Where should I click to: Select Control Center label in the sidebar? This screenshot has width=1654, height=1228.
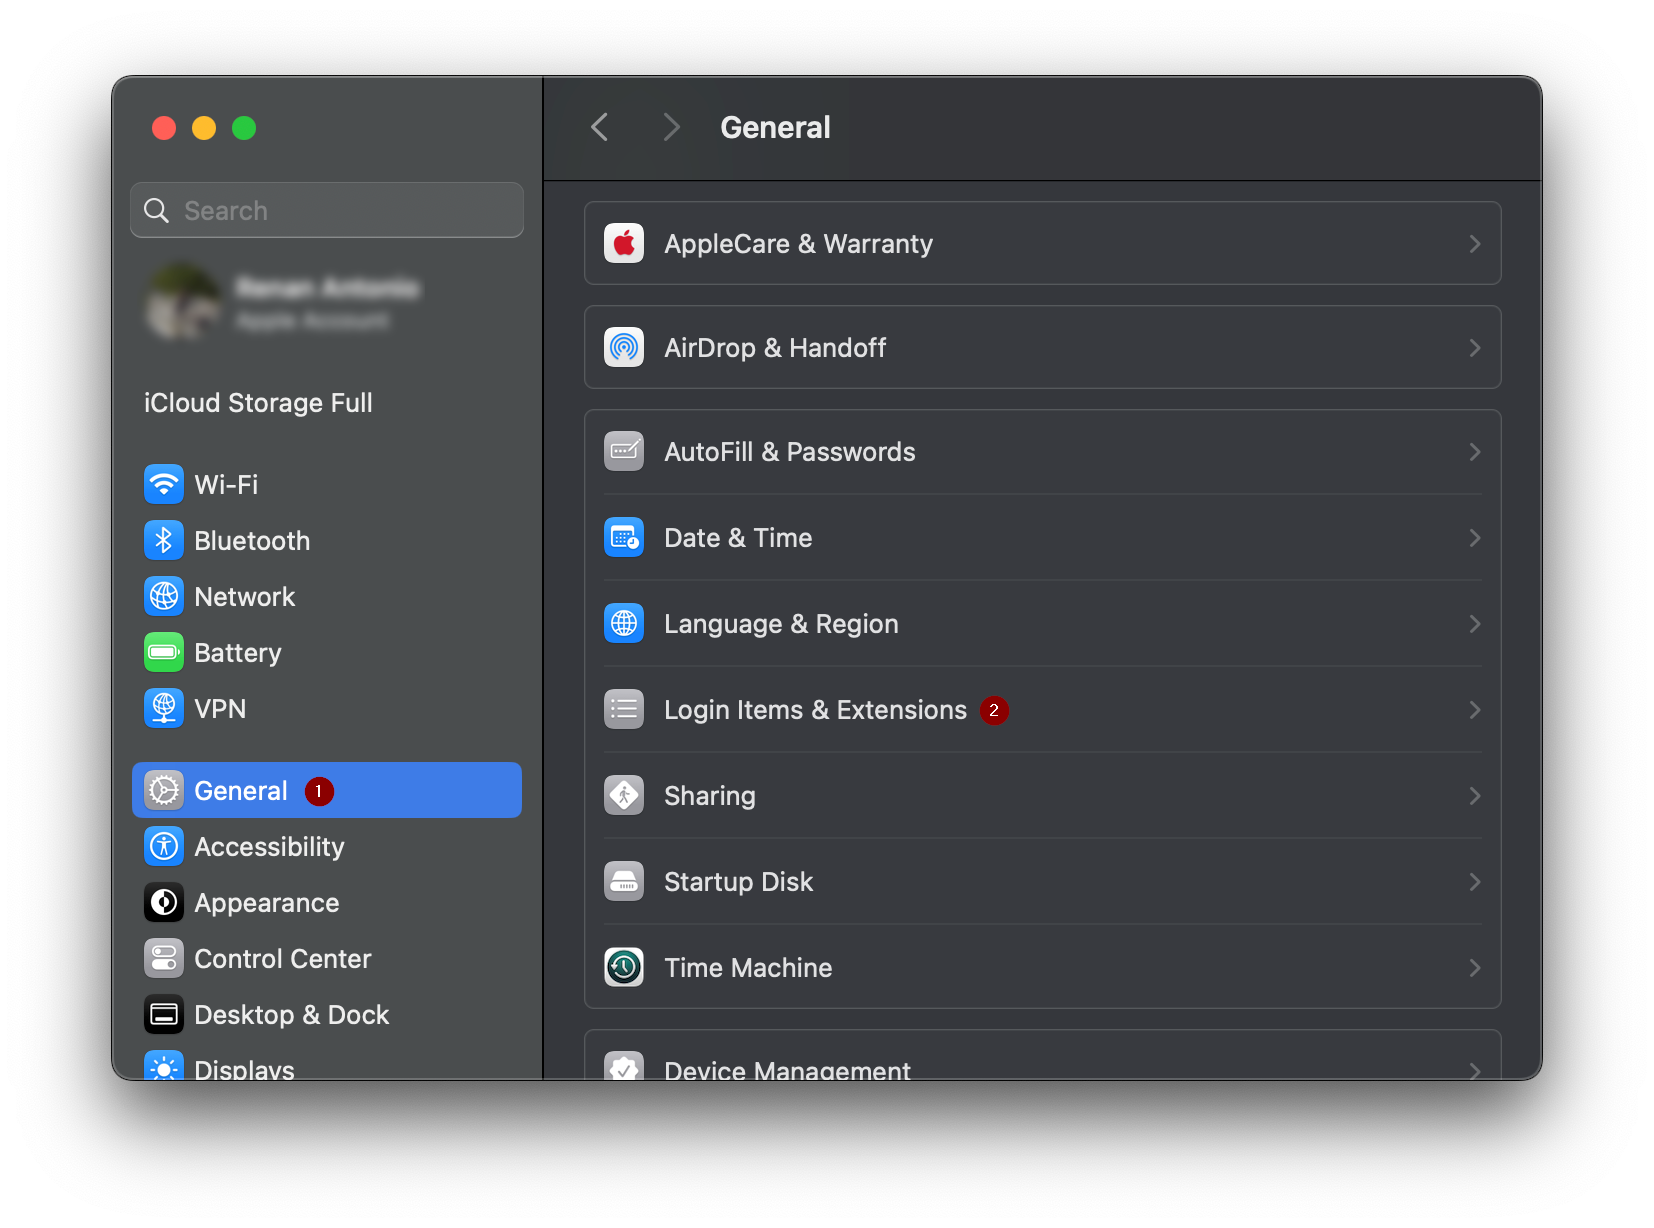283,959
